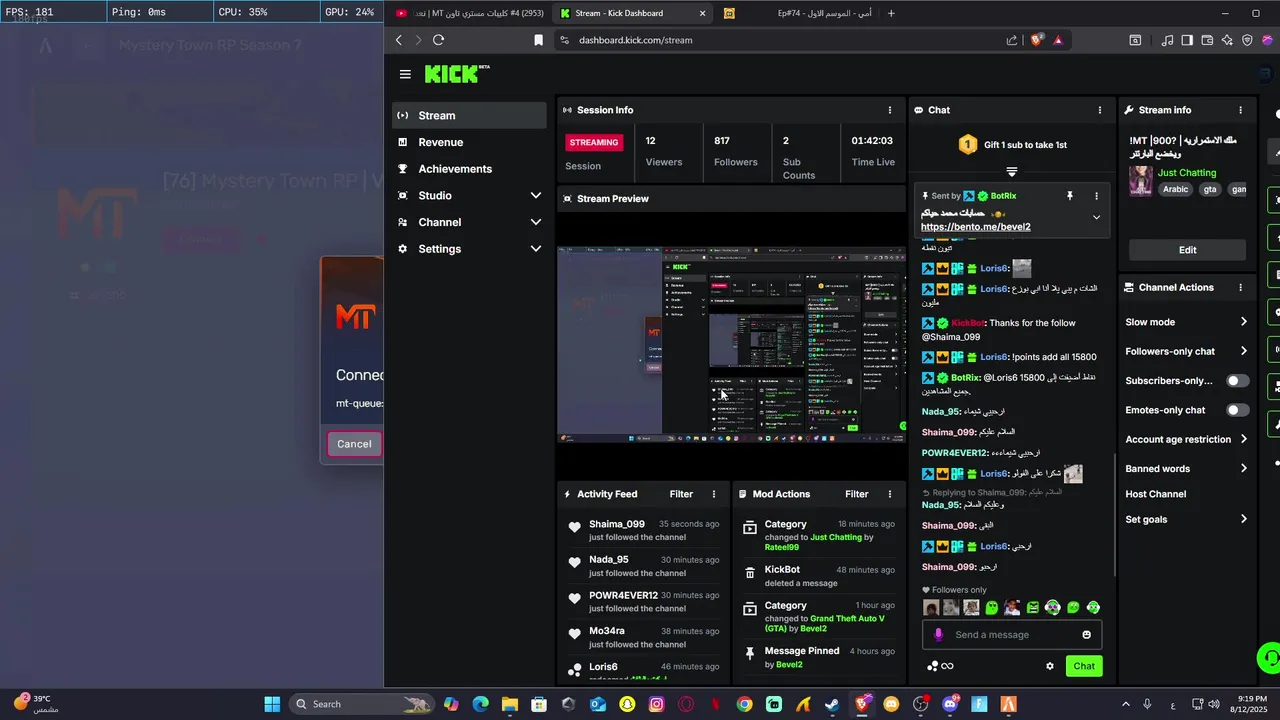Click Filter in the Mod Actions header
The width and height of the screenshot is (1280, 720).
tap(857, 494)
